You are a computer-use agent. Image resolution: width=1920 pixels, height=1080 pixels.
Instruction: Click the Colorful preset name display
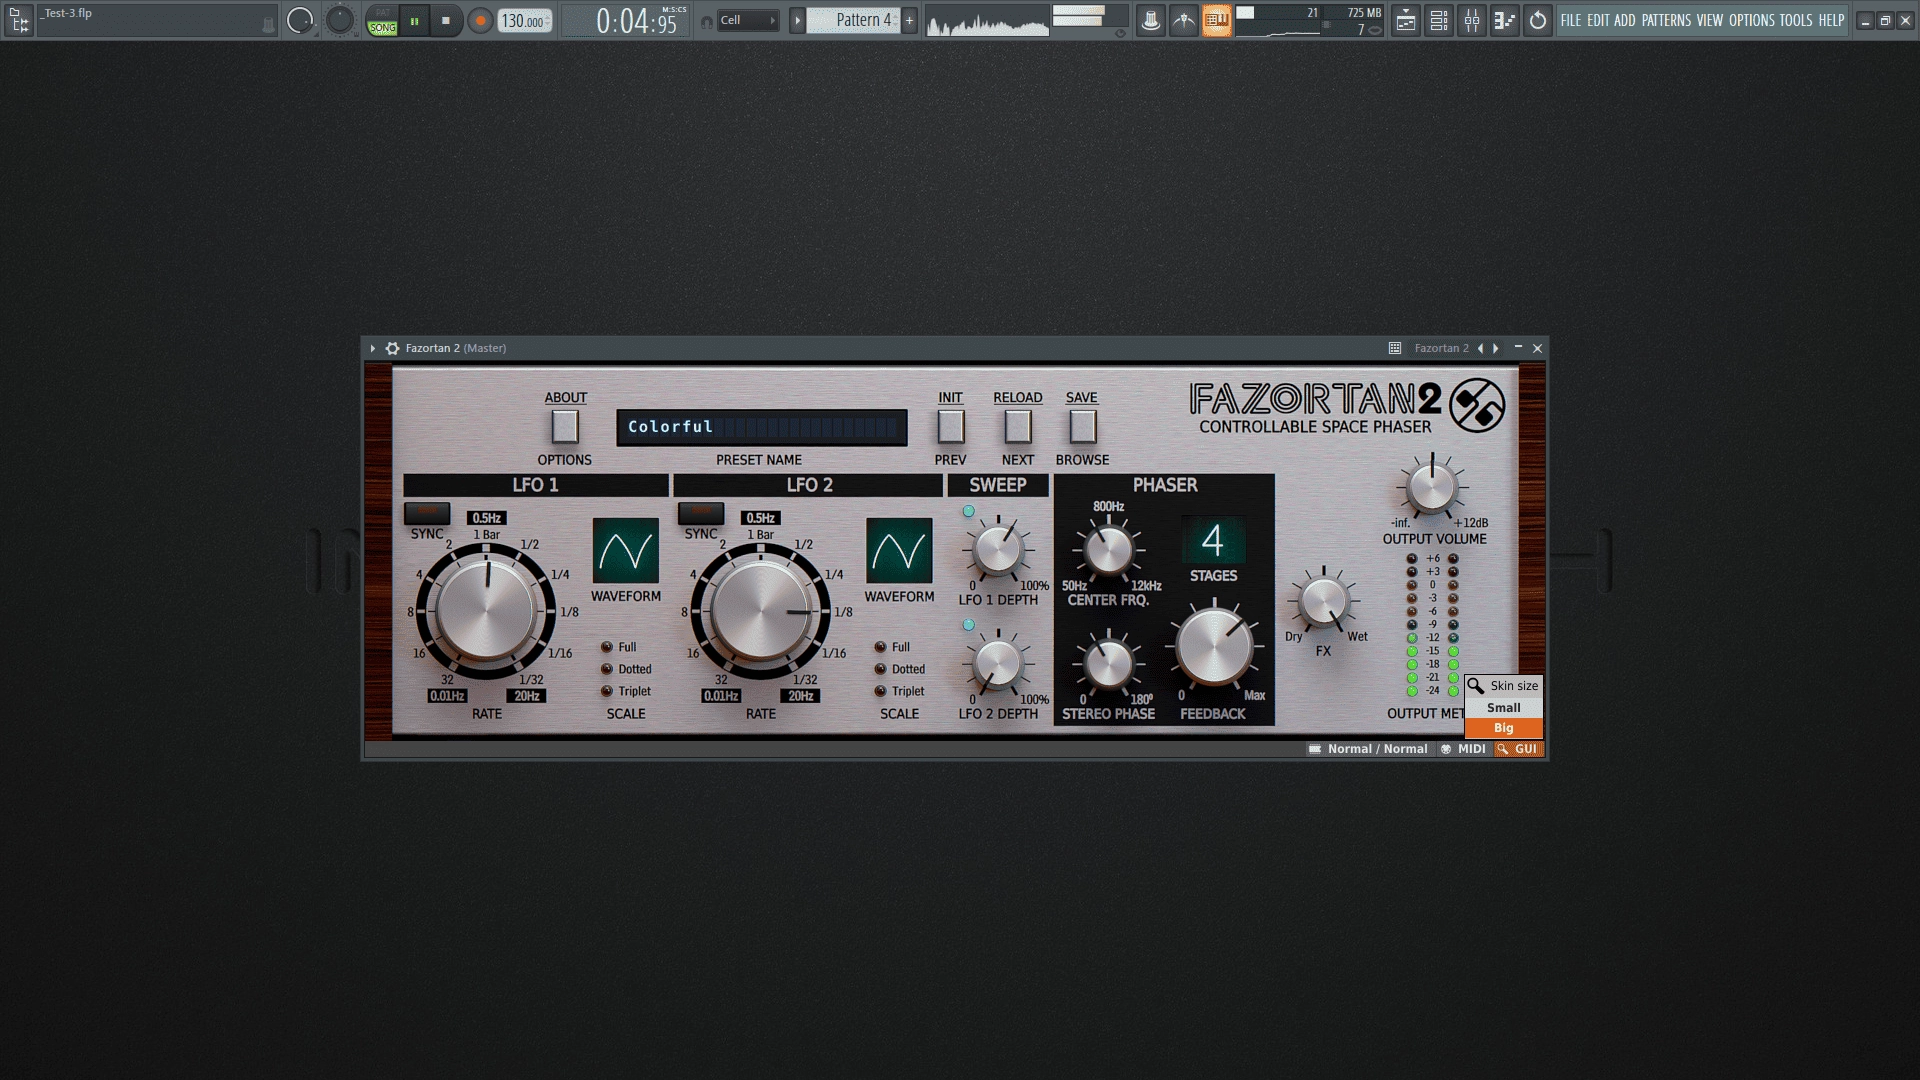(x=762, y=427)
